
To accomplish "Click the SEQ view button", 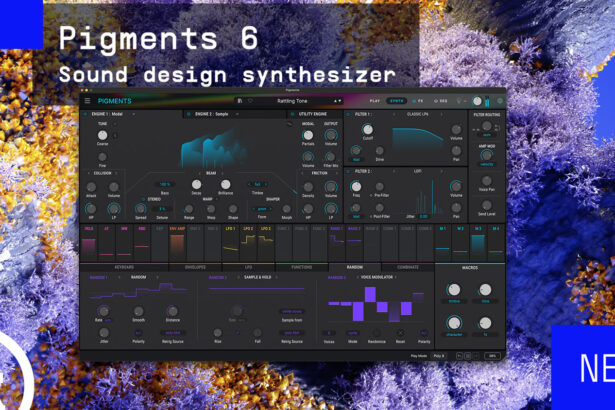I will [x=440, y=101].
